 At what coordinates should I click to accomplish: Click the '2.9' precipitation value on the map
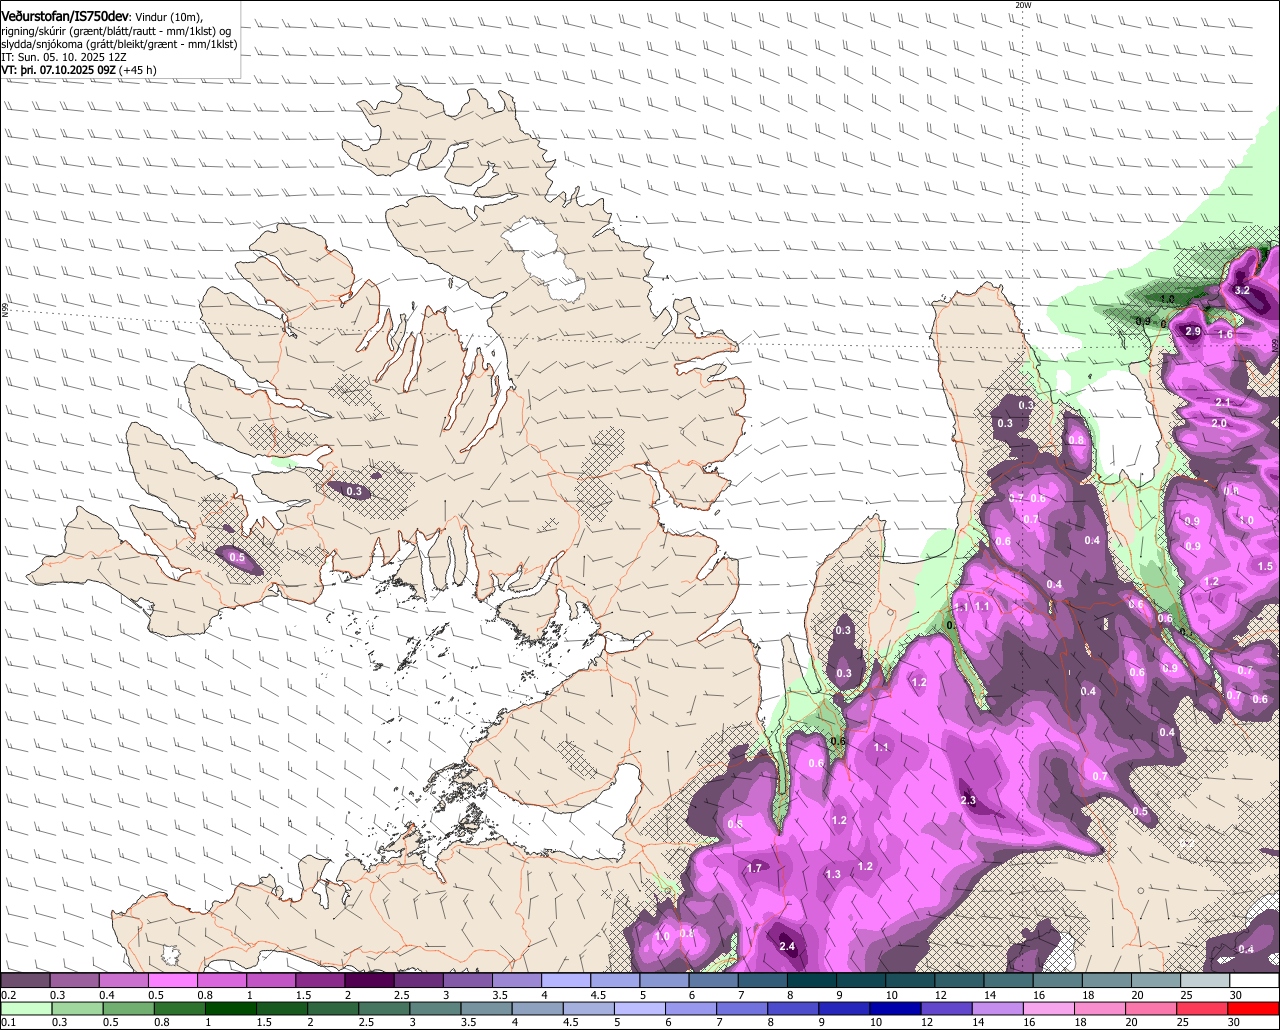point(1192,331)
